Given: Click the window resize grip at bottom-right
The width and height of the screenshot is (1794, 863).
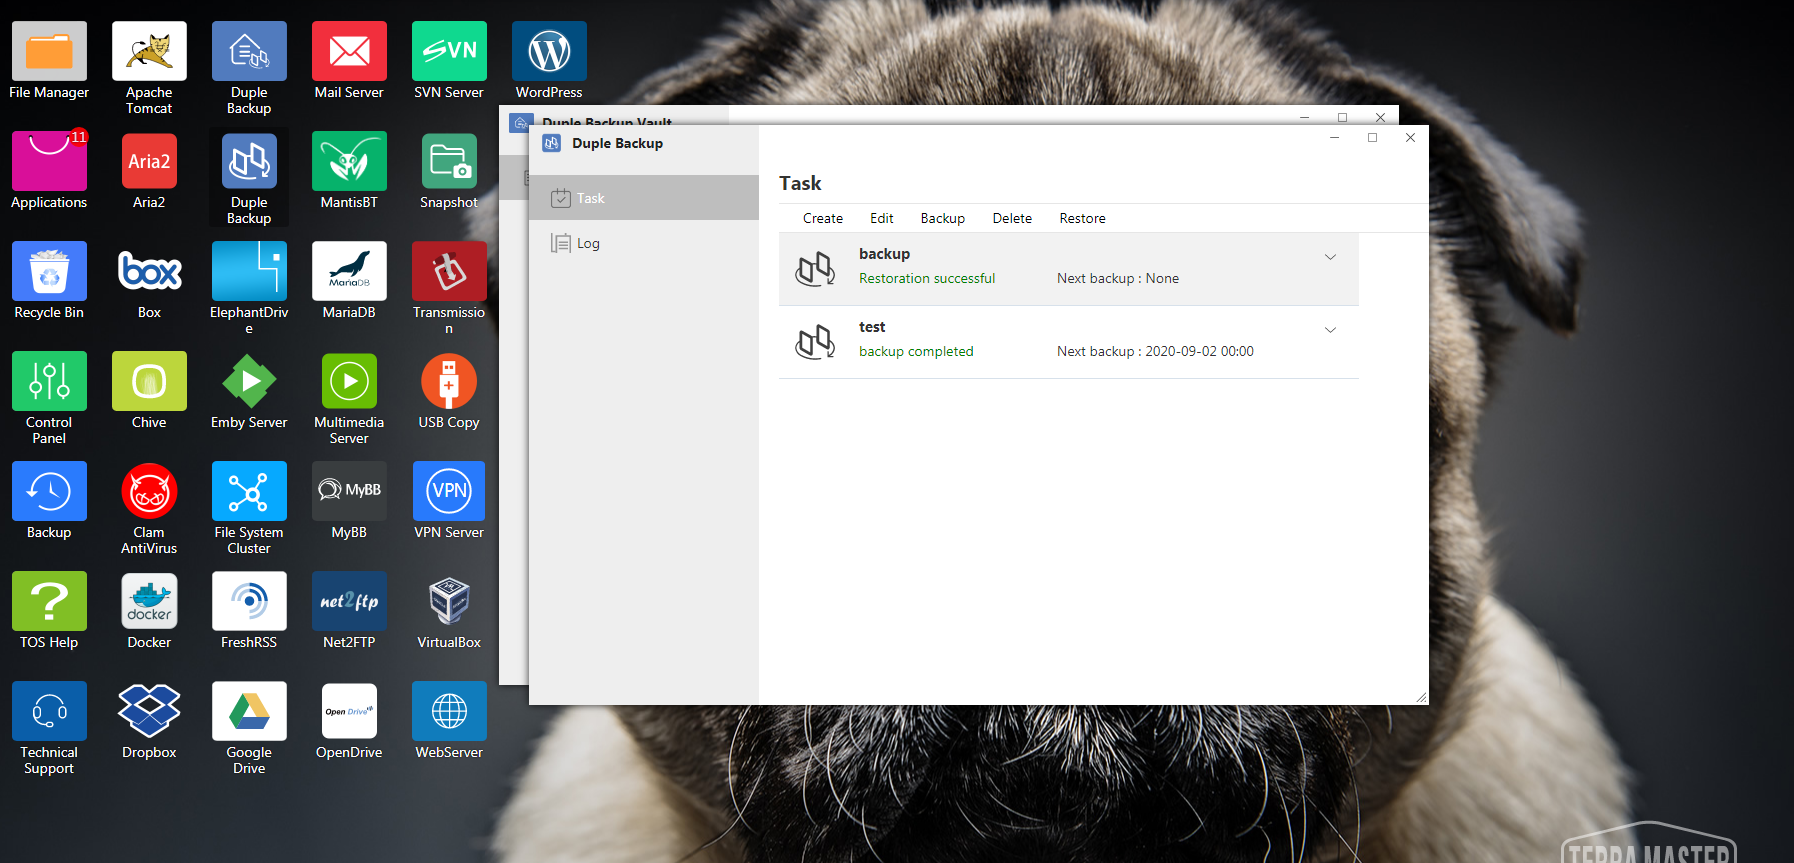Looking at the screenshot, I should pyautogui.click(x=1421, y=697).
